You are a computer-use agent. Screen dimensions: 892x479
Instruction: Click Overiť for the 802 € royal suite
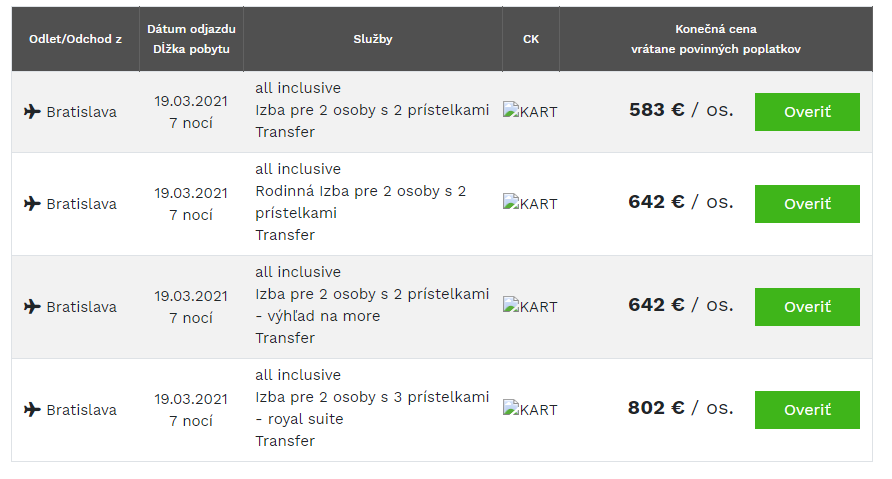tap(807, 410)
